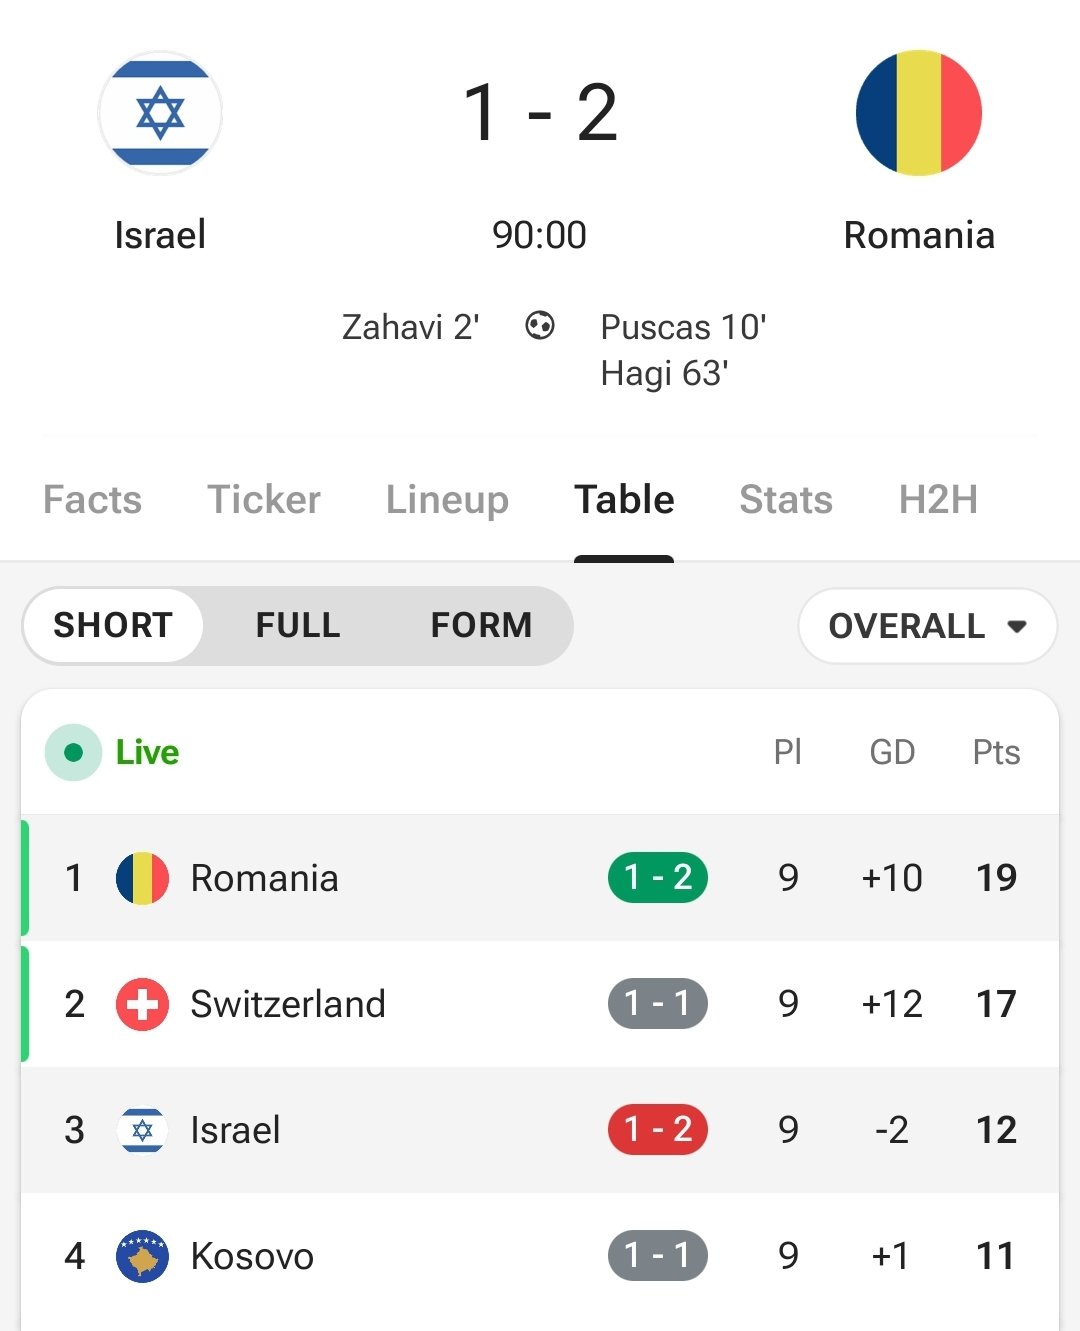Viewport: 1080px width, 1331px height.
Task: Open the H2H tab
Action: (938, 499)
